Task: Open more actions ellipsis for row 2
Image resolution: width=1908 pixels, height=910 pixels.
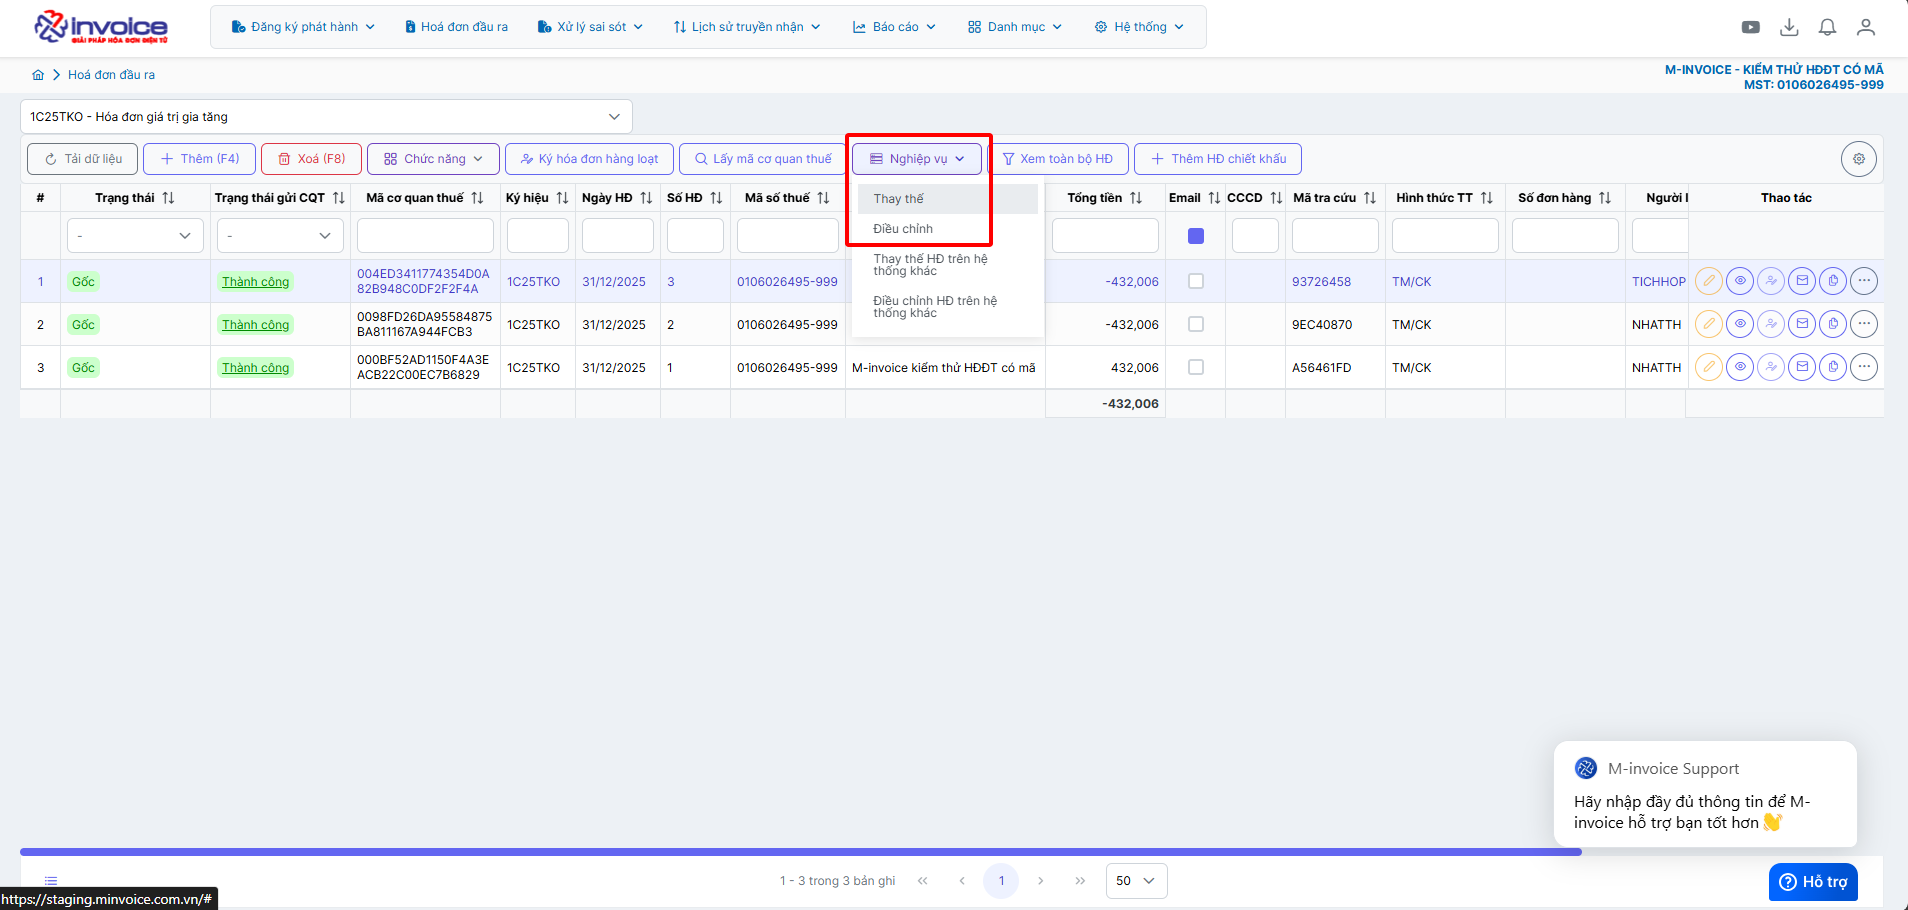Action: click(x=1864, y=324)
